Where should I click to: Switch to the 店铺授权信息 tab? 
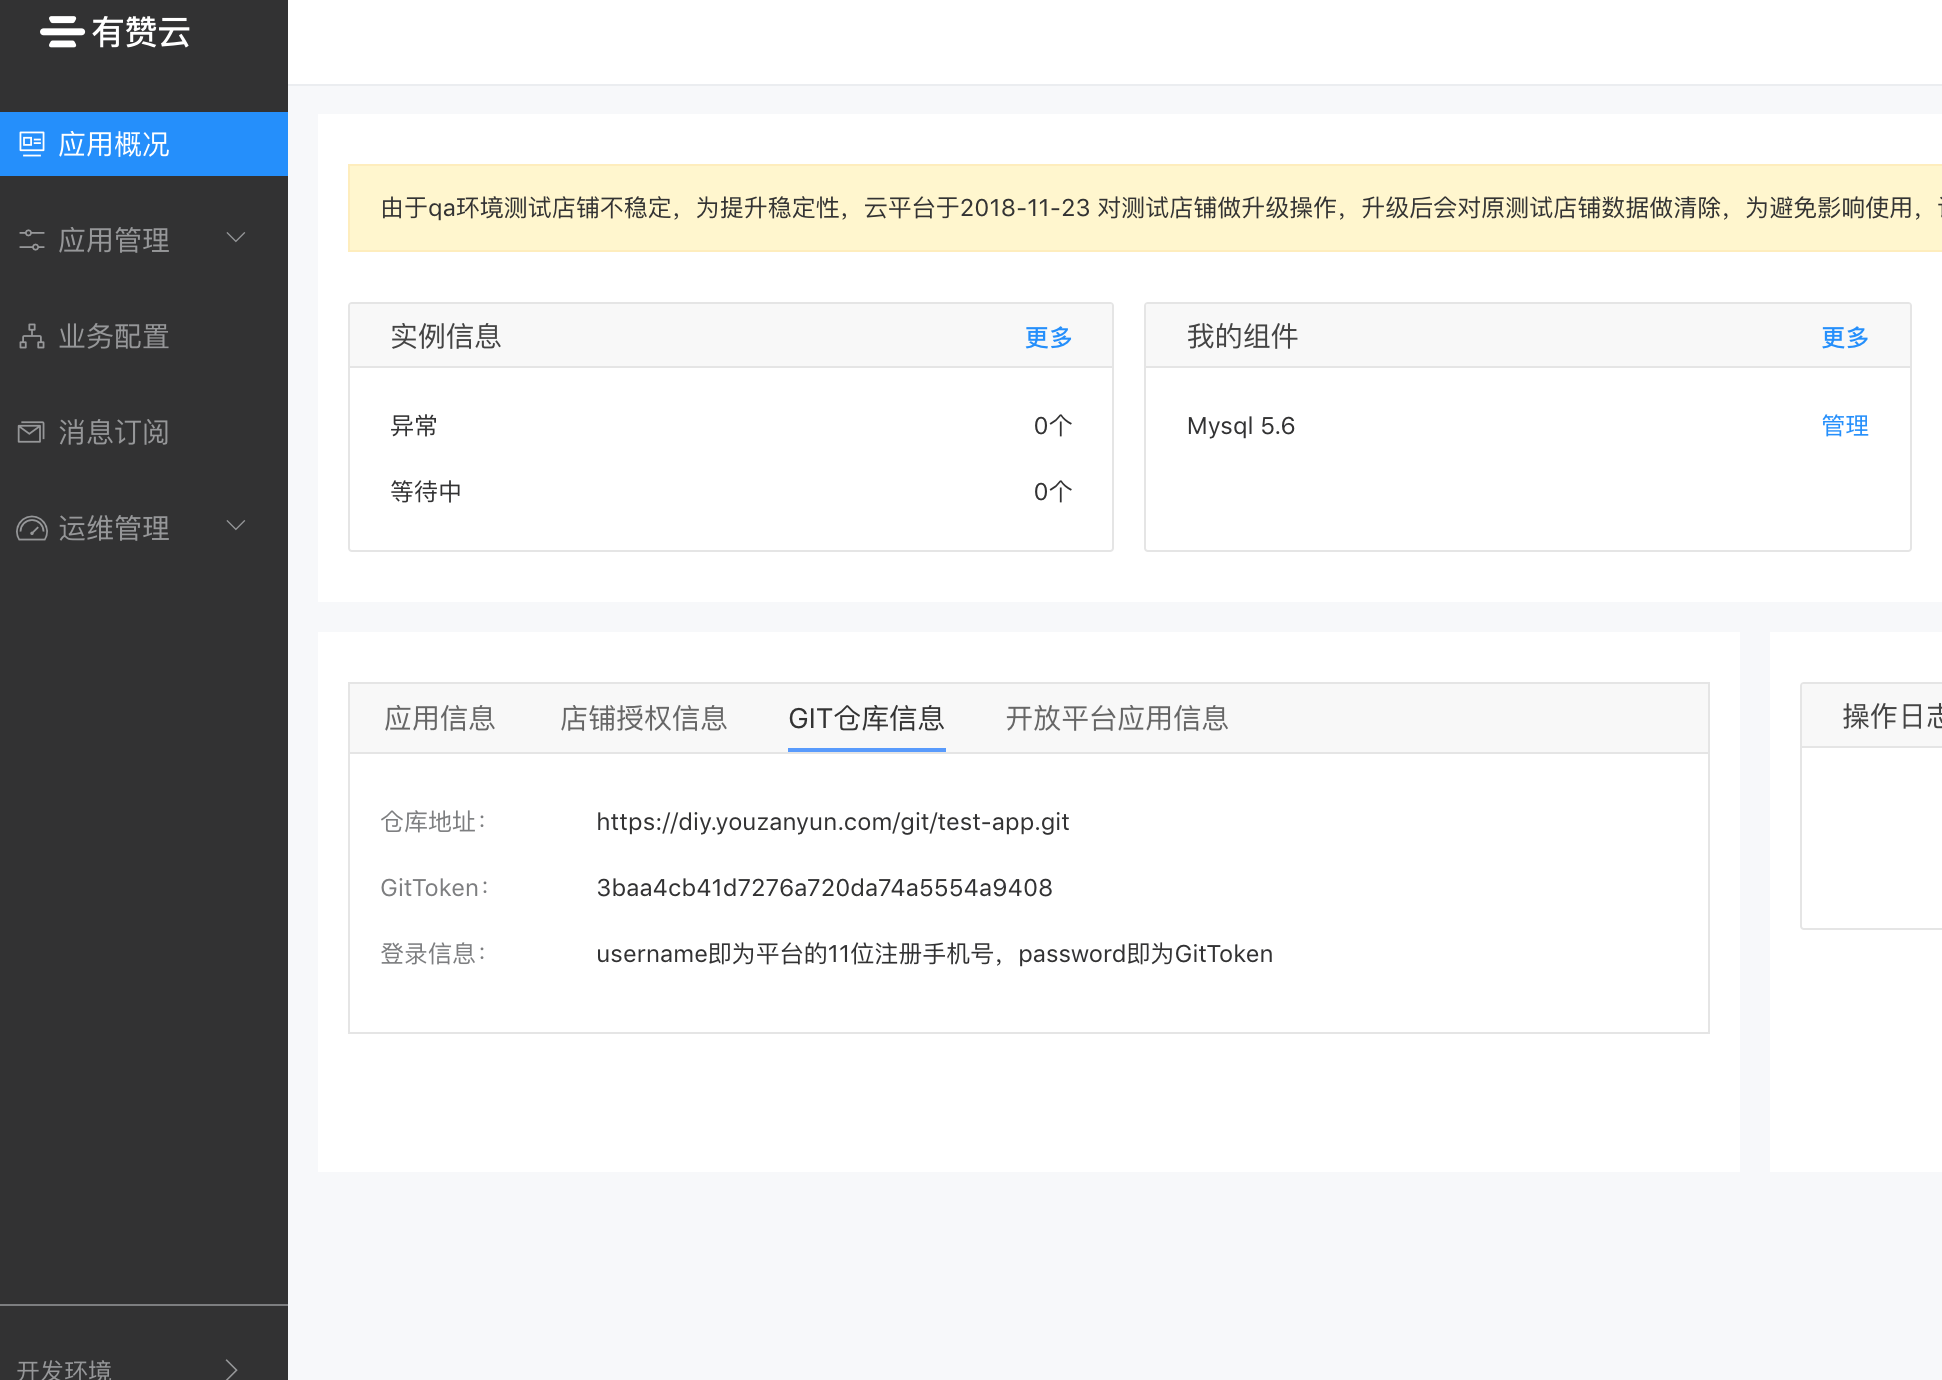pyautogui.click(x=643, y=718)
